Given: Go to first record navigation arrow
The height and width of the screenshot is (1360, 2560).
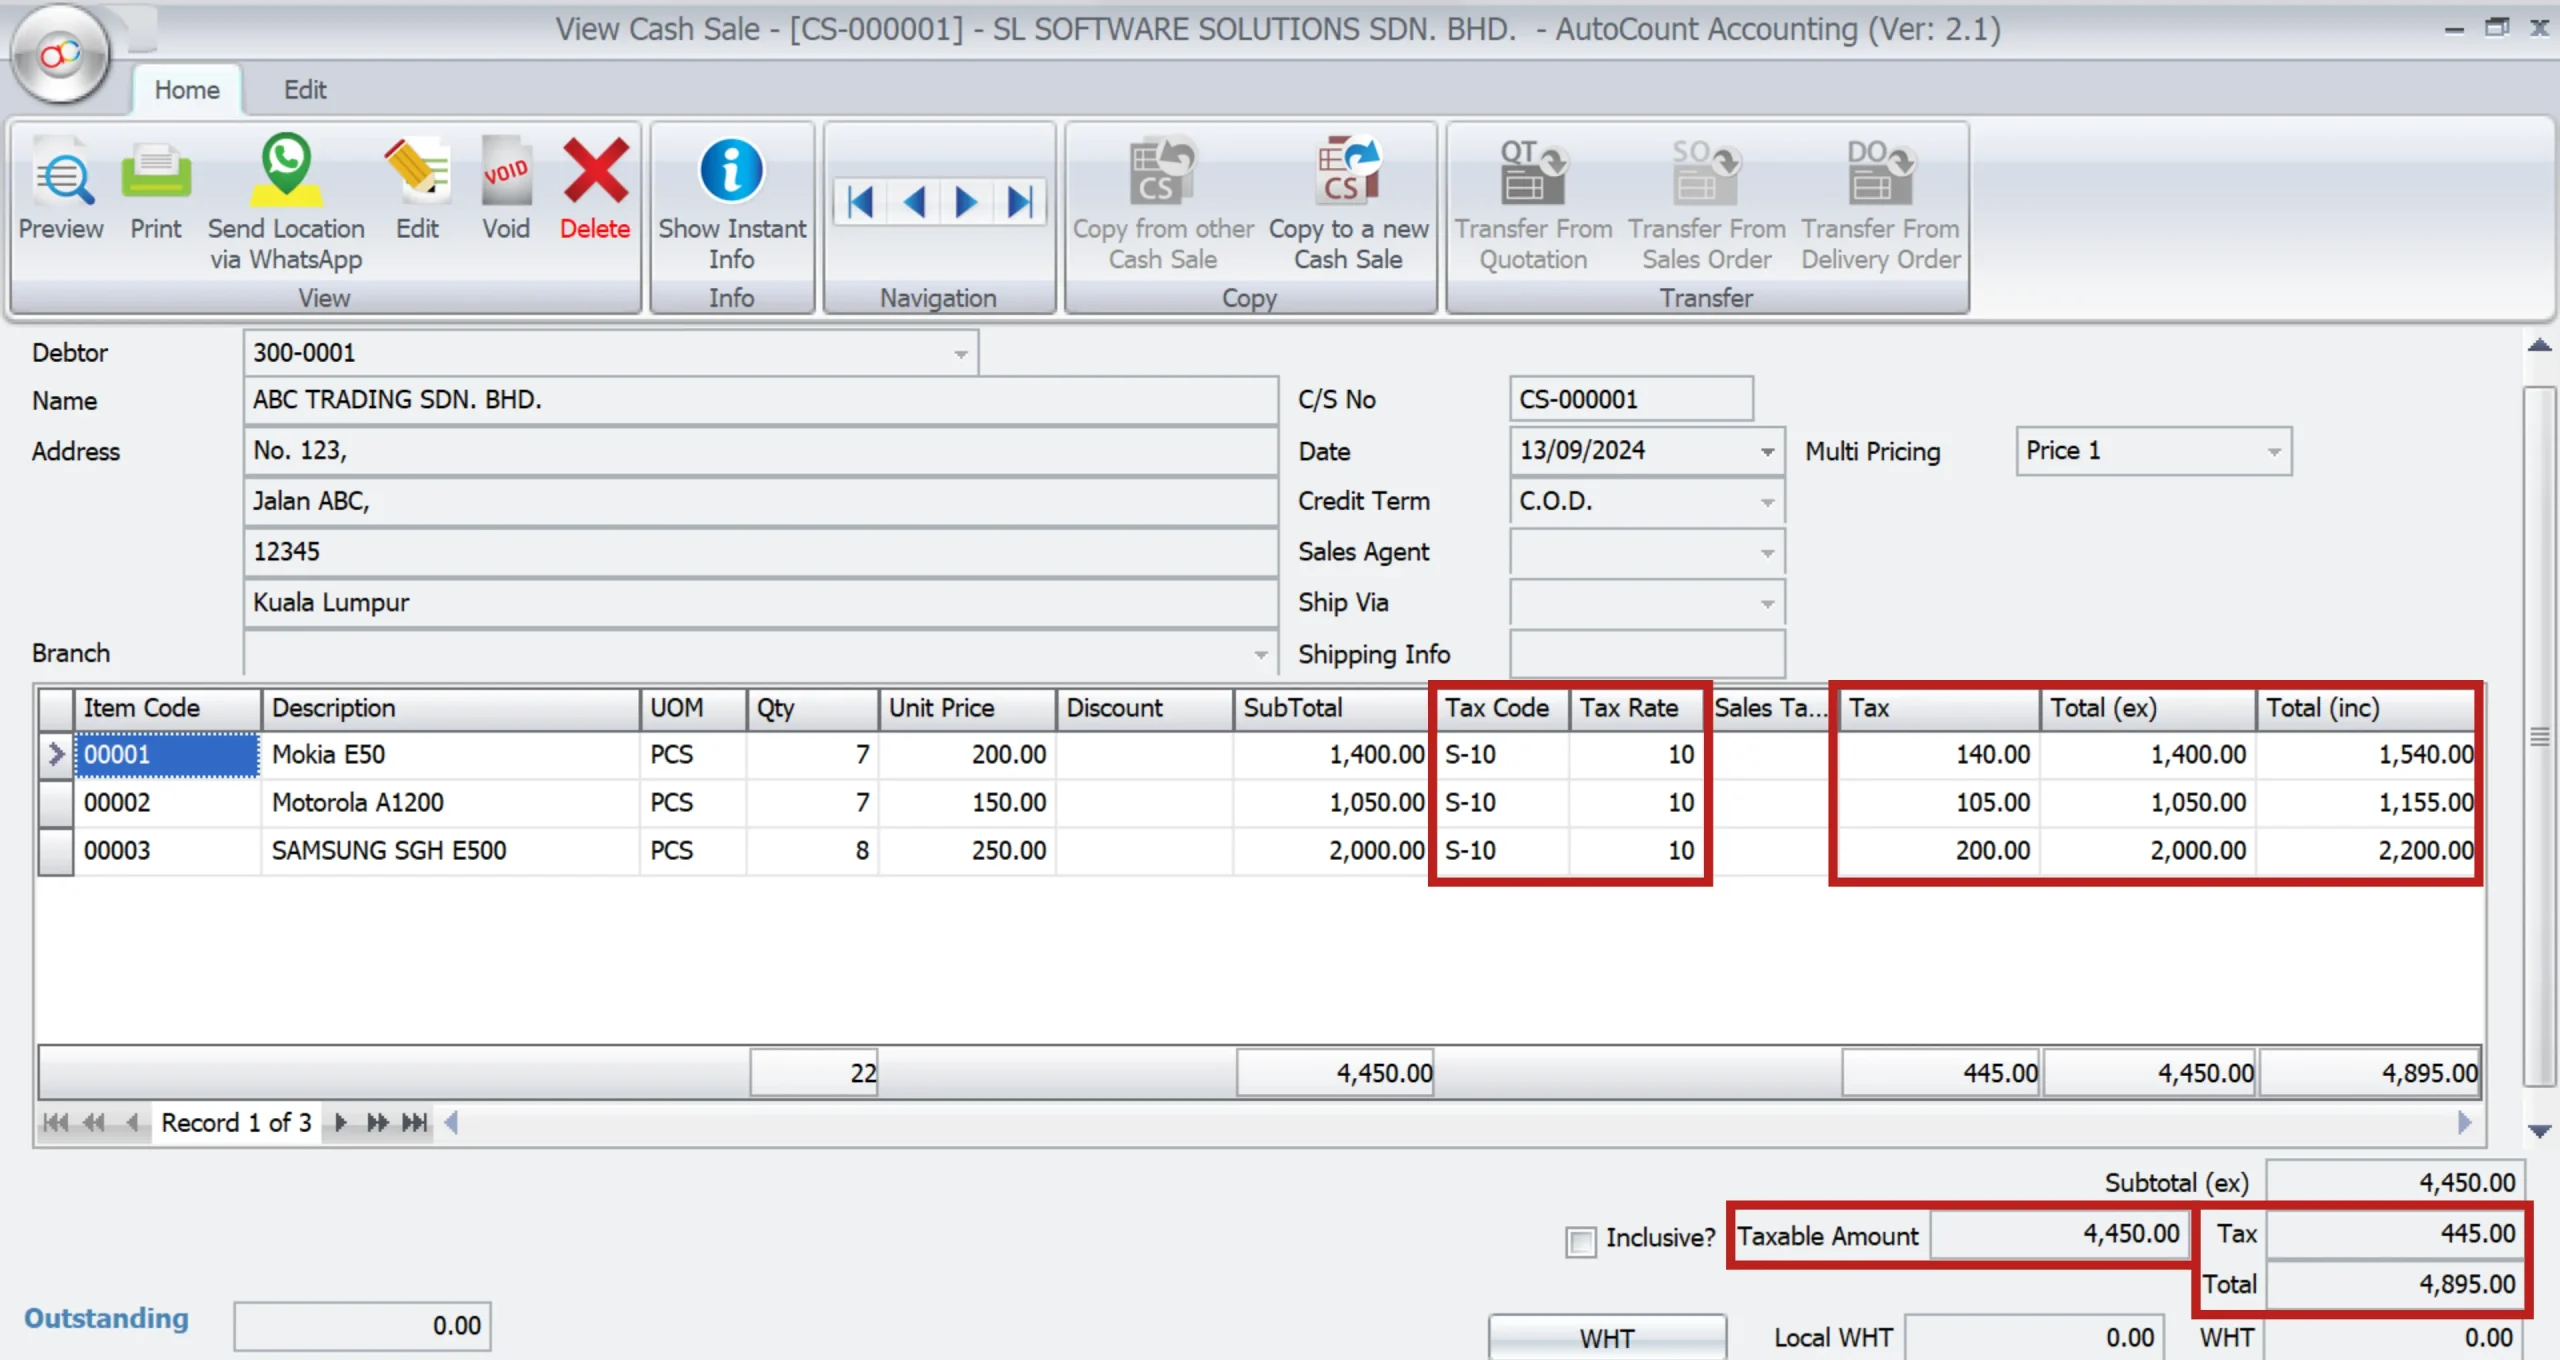Looking at the screenshot, I should coord(860,203).
